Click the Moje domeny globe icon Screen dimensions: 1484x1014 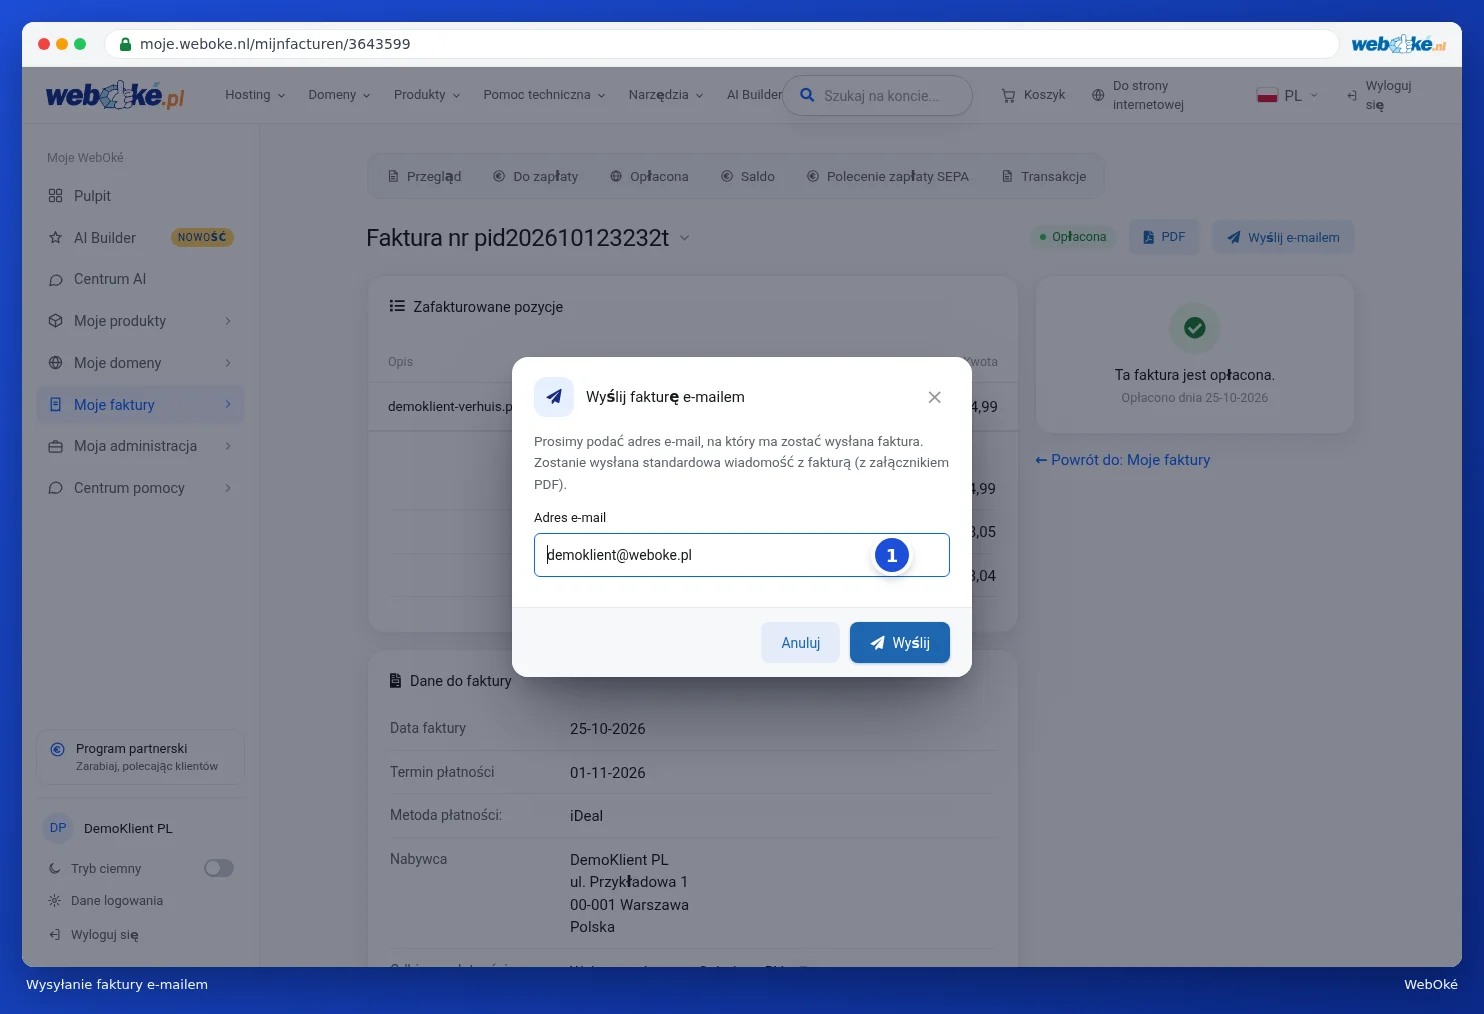pos(55,363)
